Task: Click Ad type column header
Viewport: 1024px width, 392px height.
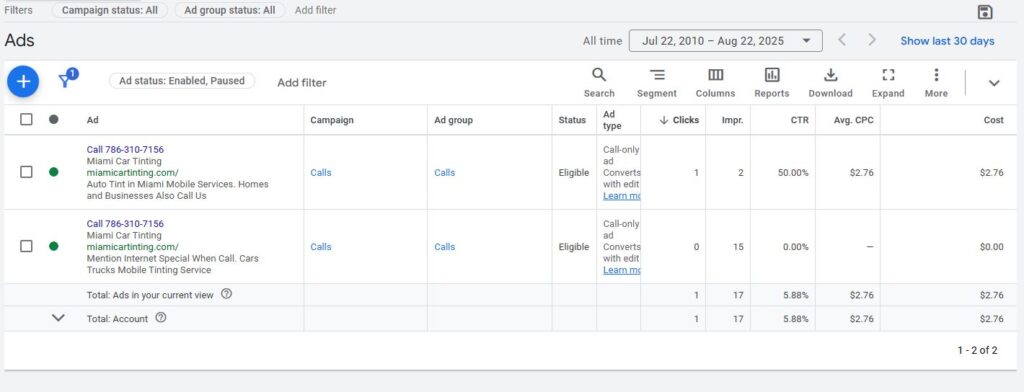Action: pos(613,120)
